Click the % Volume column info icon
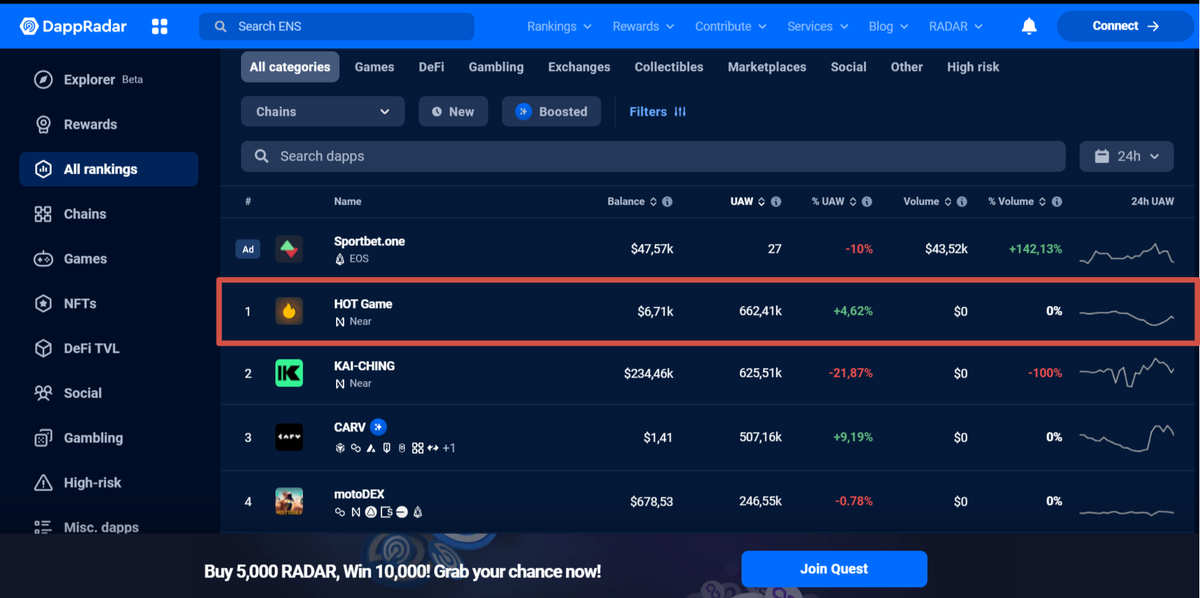Screen dimensions: 1200x598 [x=1056, y=201]
